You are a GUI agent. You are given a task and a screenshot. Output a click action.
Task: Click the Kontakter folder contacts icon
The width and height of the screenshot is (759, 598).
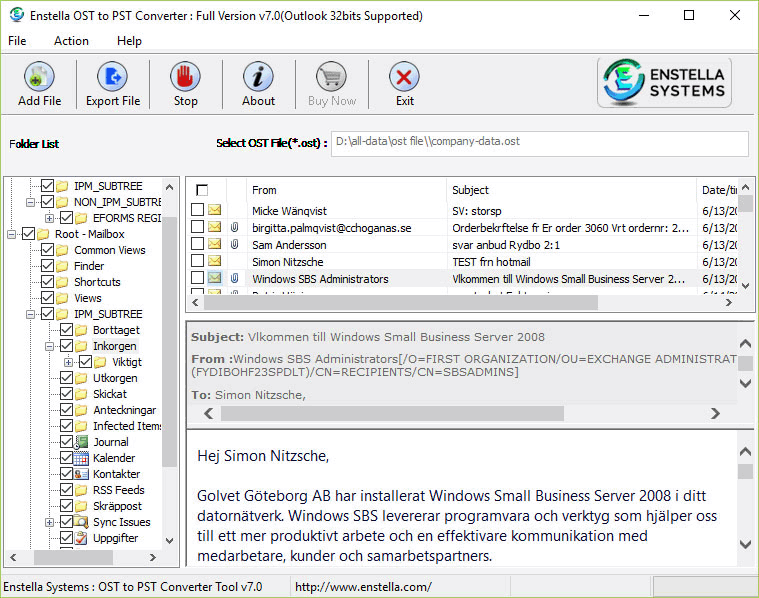pyautogui.click(x=83, y=474)
